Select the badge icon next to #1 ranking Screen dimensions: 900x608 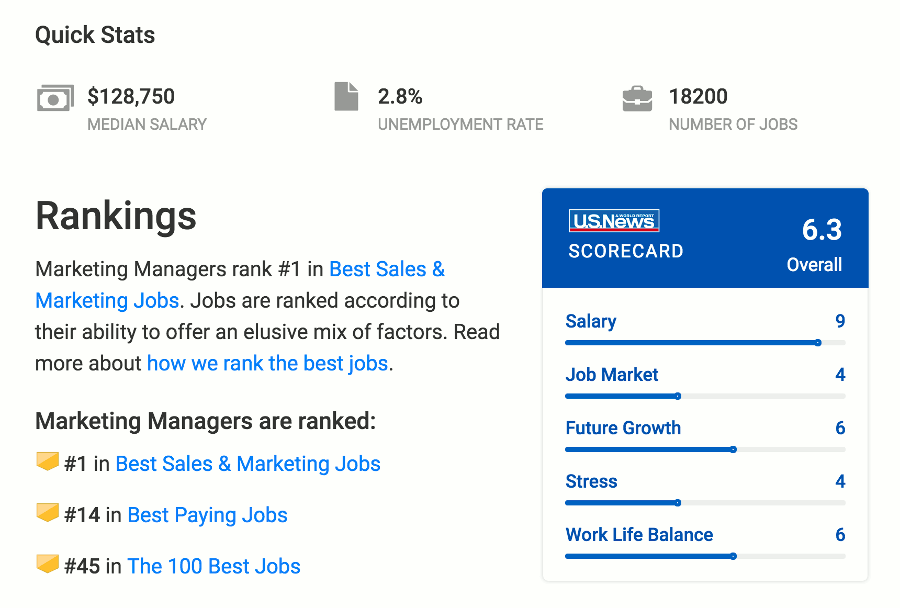[x=46, y=462]
